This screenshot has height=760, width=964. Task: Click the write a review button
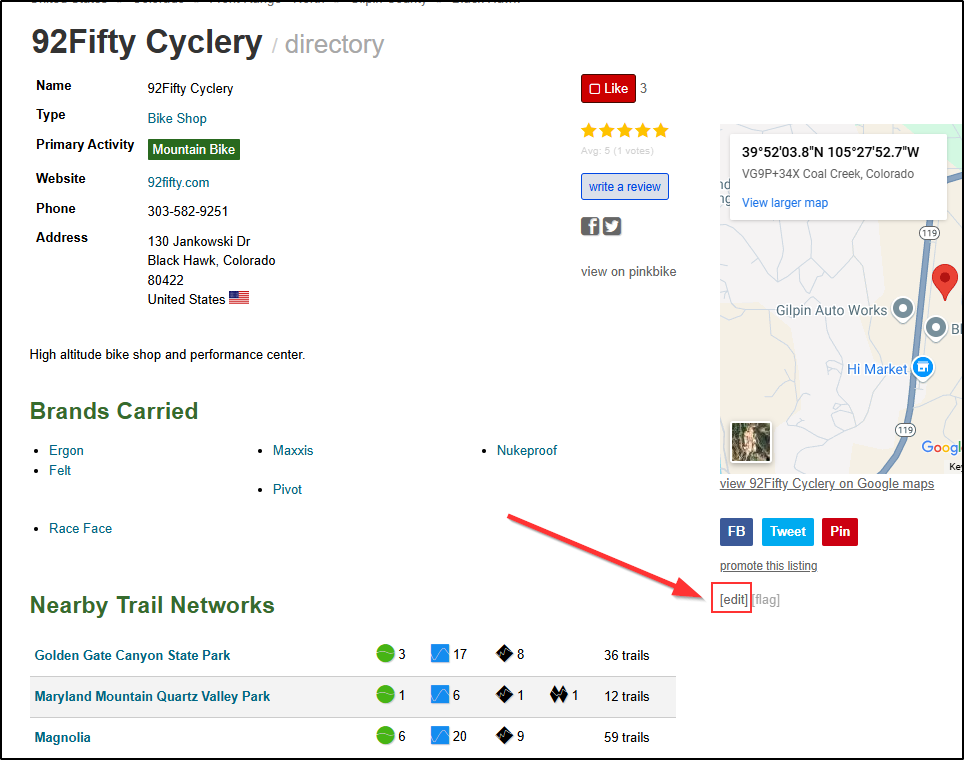click(625, 187)
